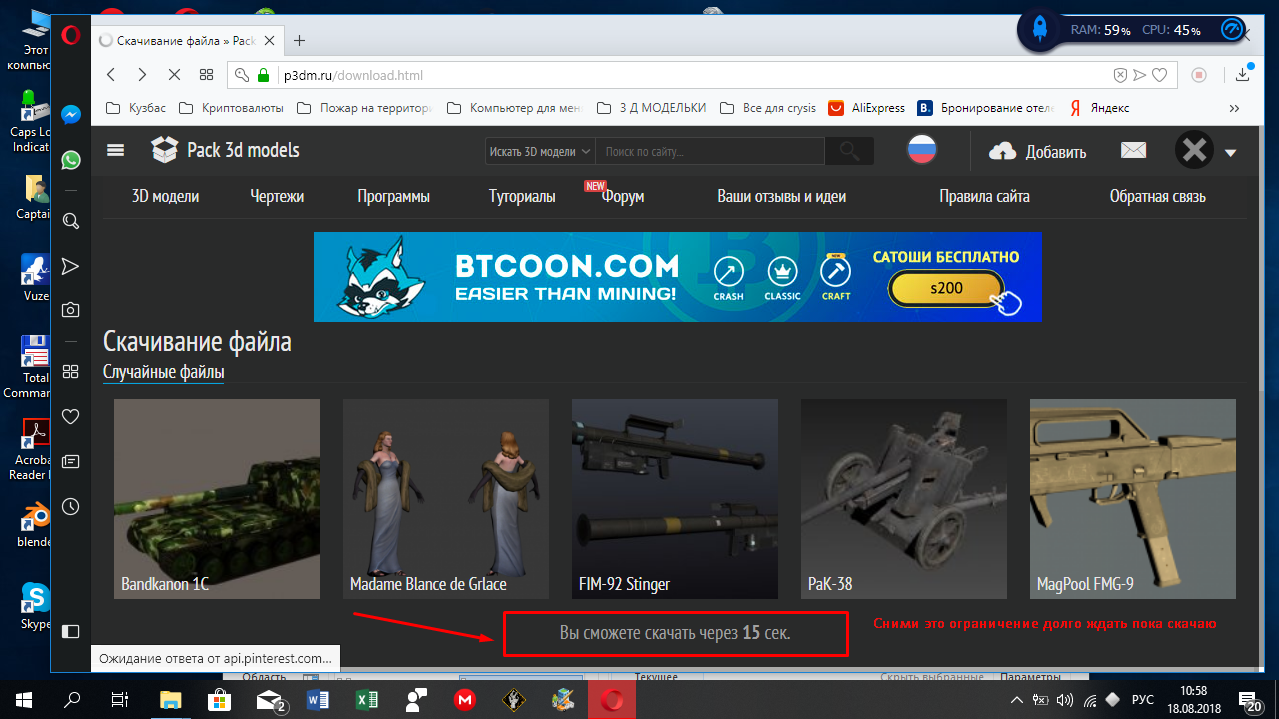This screenshot has height=719, width=1279.
Task: Open Speed Dial start page button
Action: click(206, 75)
